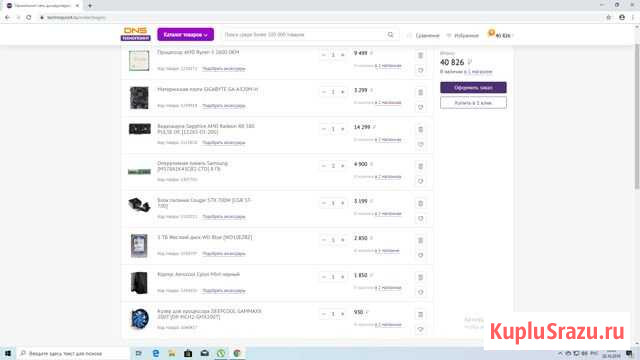This screenshot has height=360, width=640.
Task: Click the product search input field
Action: click(x=304, y=35)
